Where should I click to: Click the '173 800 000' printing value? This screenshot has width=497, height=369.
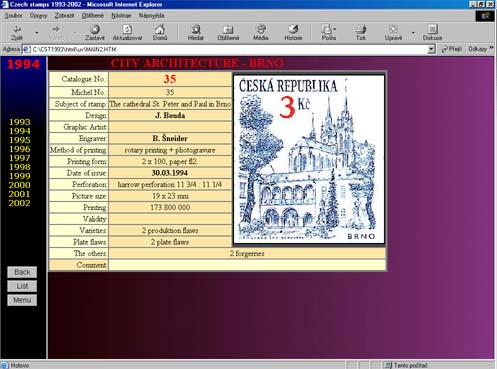pyautogui.click(x=170, y=208)
